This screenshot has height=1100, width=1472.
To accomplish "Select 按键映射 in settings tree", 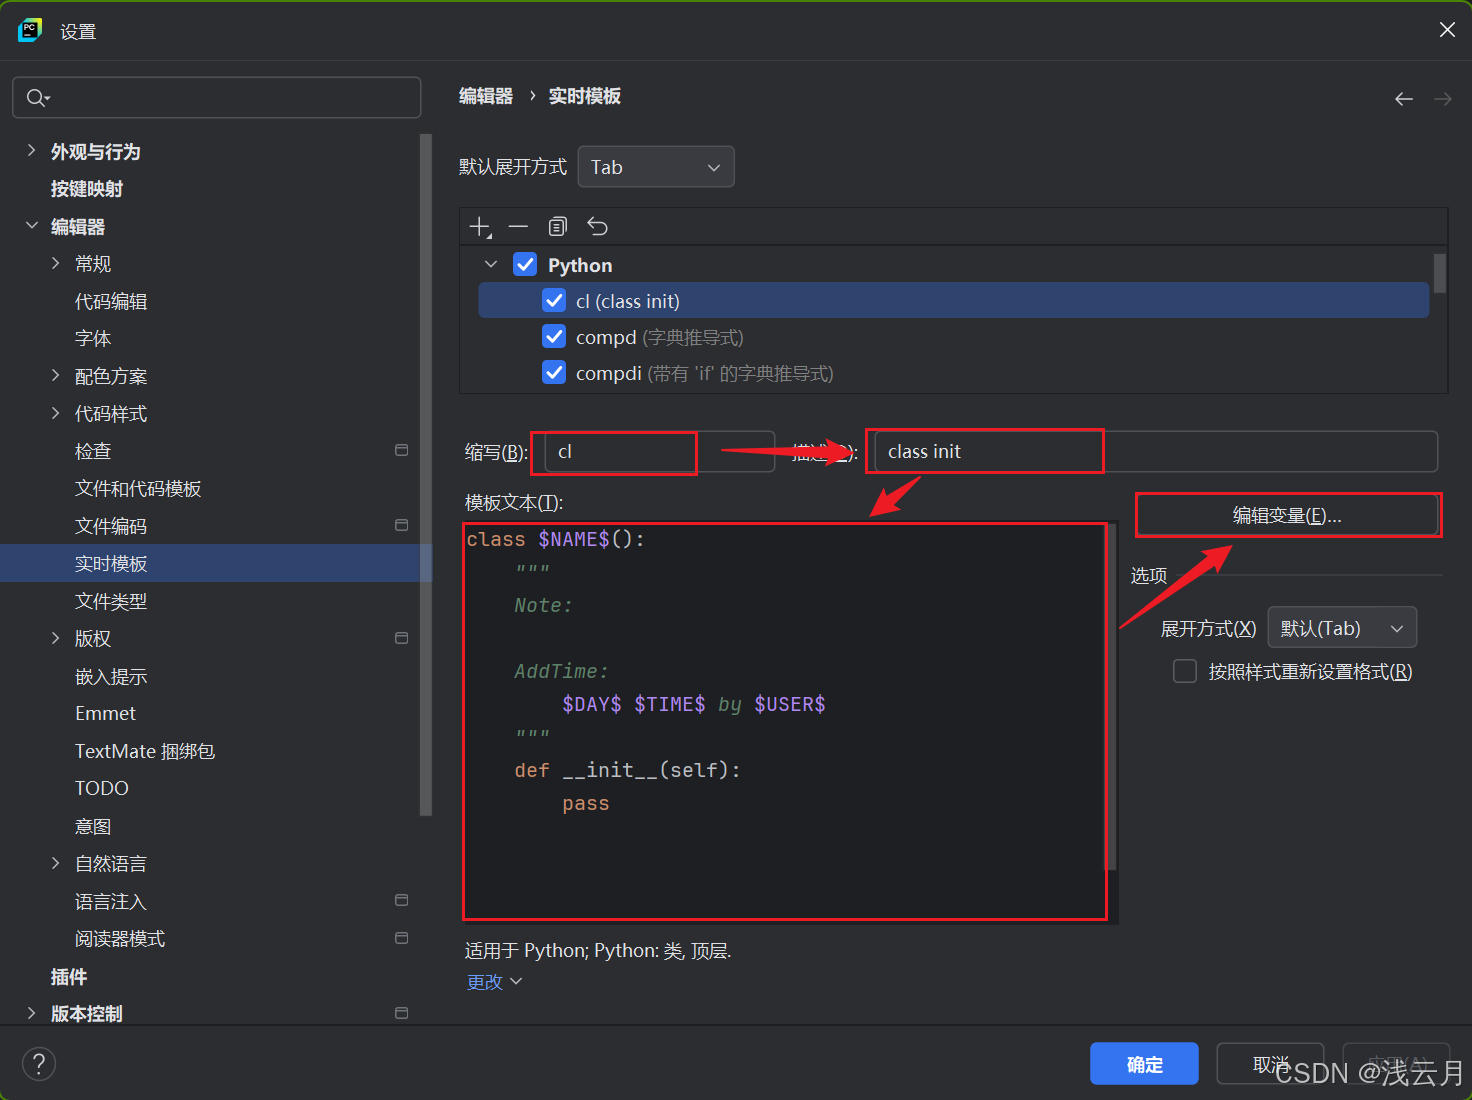I will 87,189.
